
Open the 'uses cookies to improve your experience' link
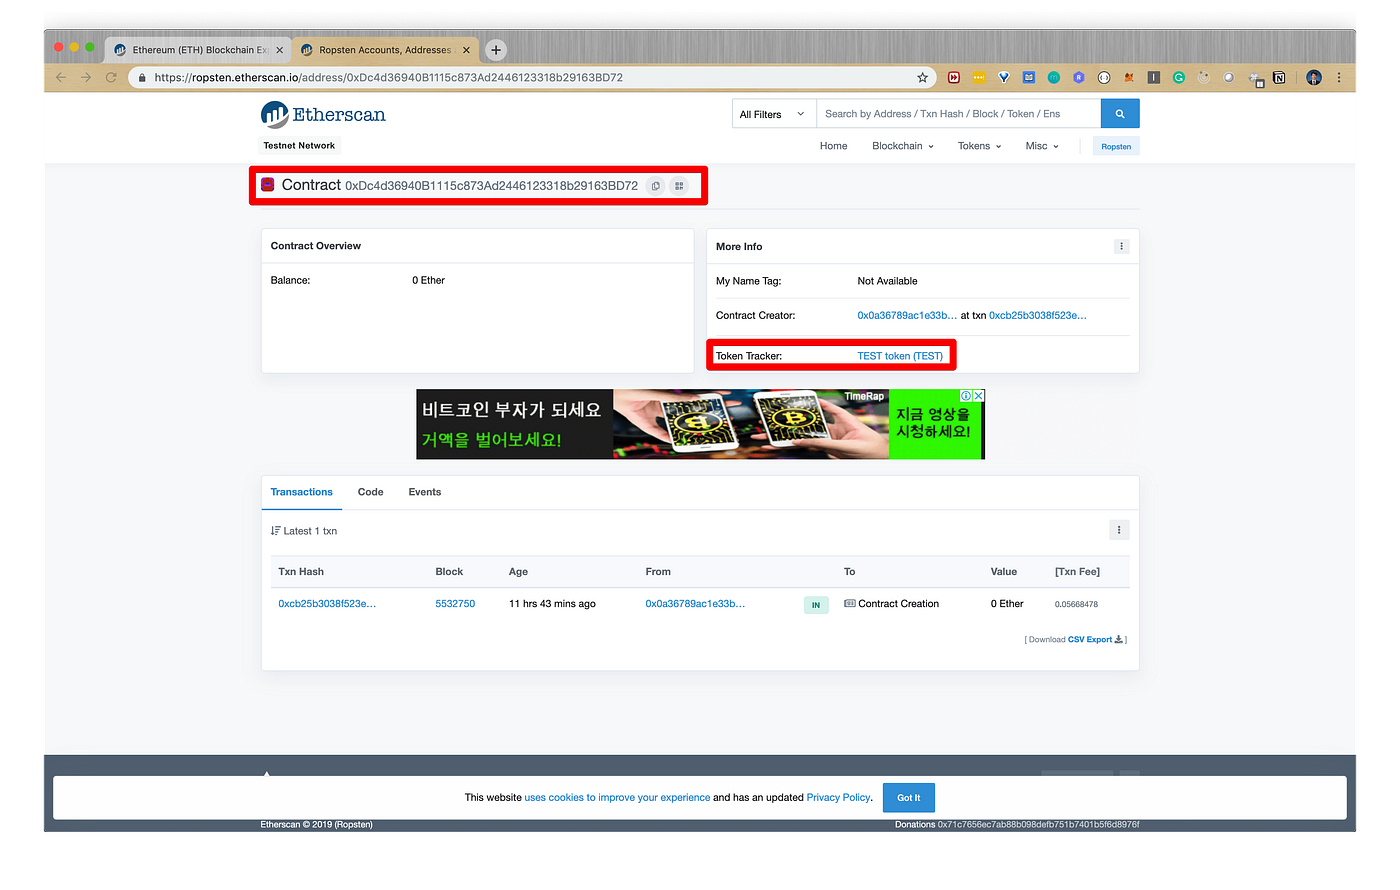617,798
